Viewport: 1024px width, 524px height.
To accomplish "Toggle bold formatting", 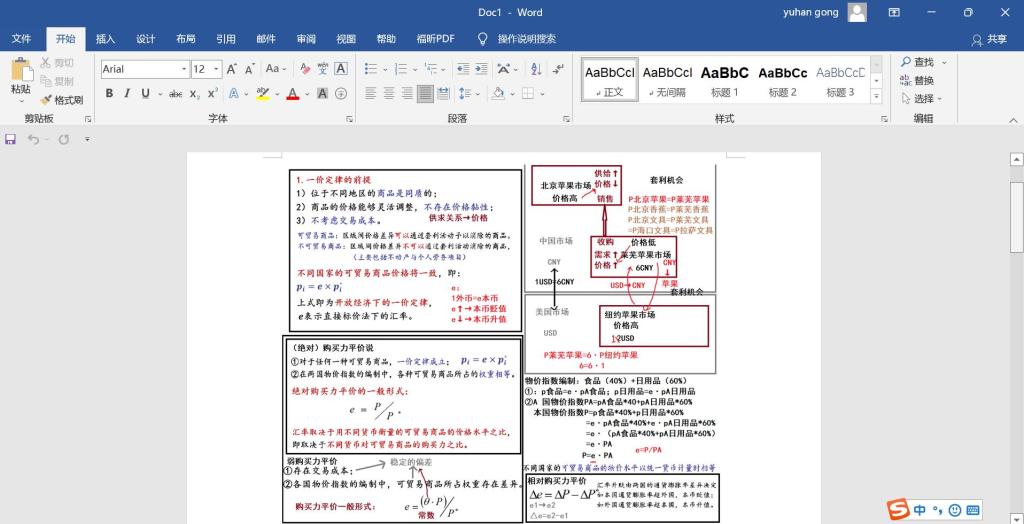I will pyautogui.click(x=109, y=94).
